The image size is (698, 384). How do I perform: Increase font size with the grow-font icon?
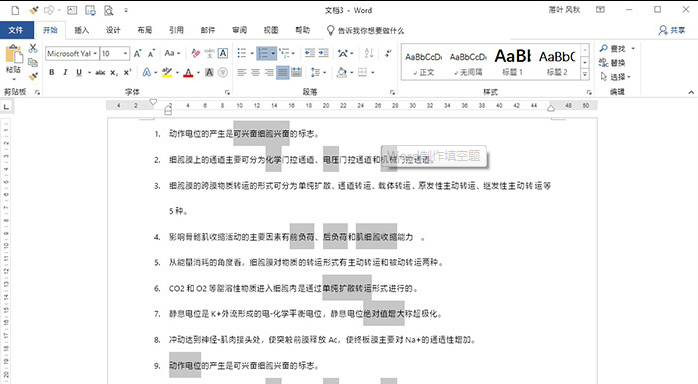(138, 53)
